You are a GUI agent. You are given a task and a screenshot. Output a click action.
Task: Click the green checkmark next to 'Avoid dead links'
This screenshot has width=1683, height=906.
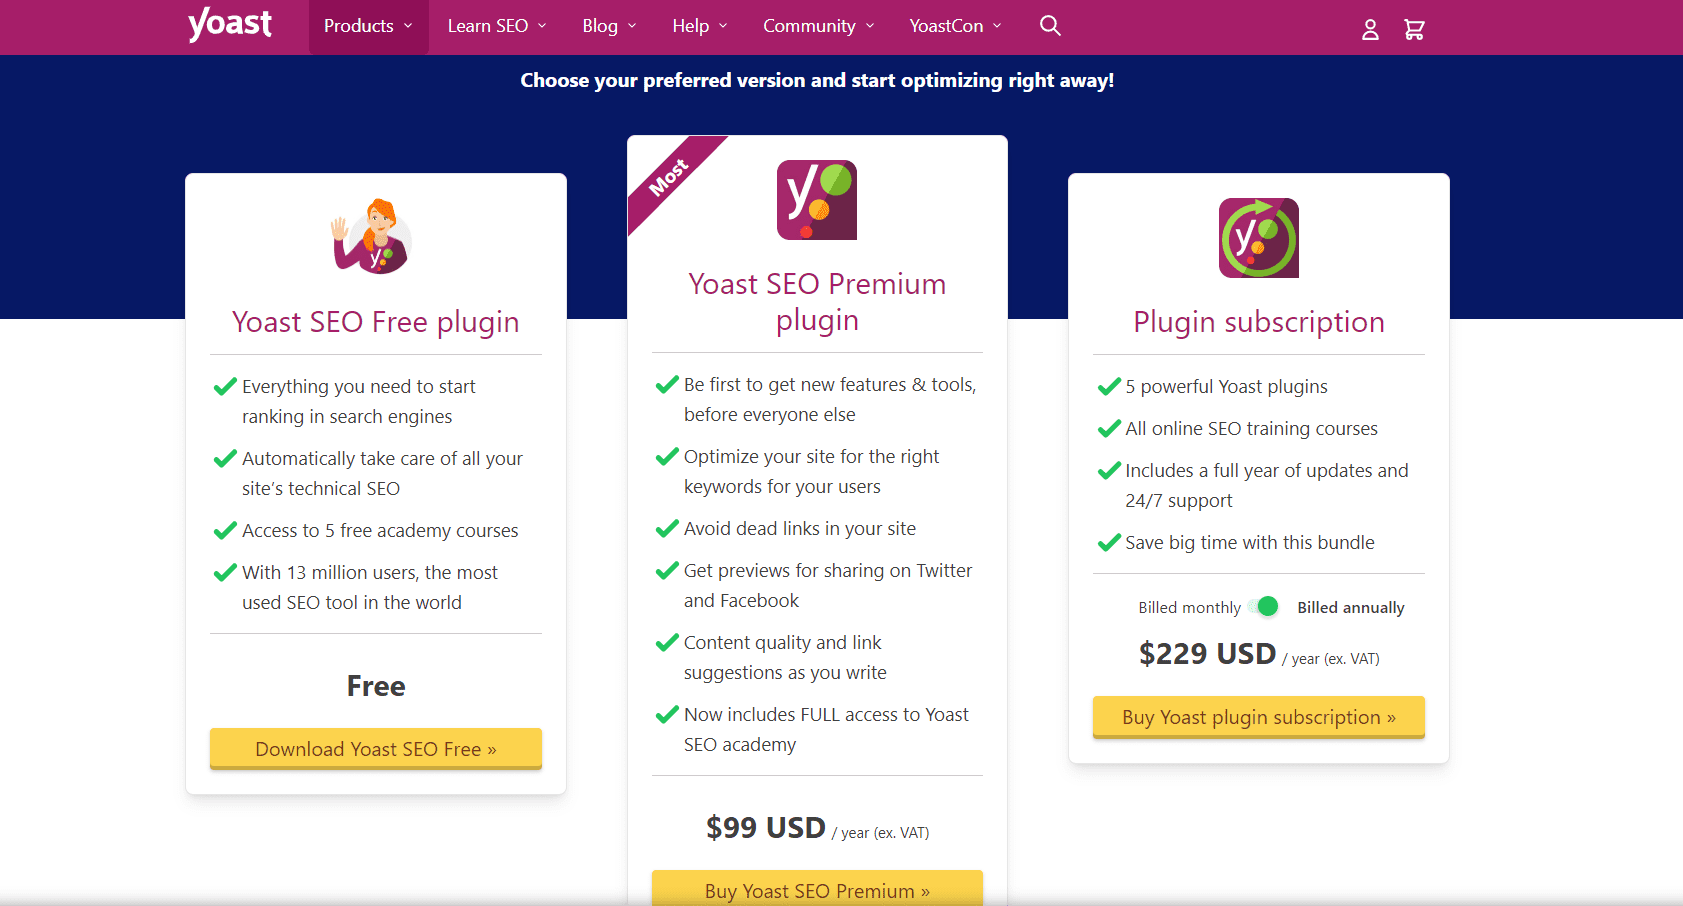tap(667, 528)
